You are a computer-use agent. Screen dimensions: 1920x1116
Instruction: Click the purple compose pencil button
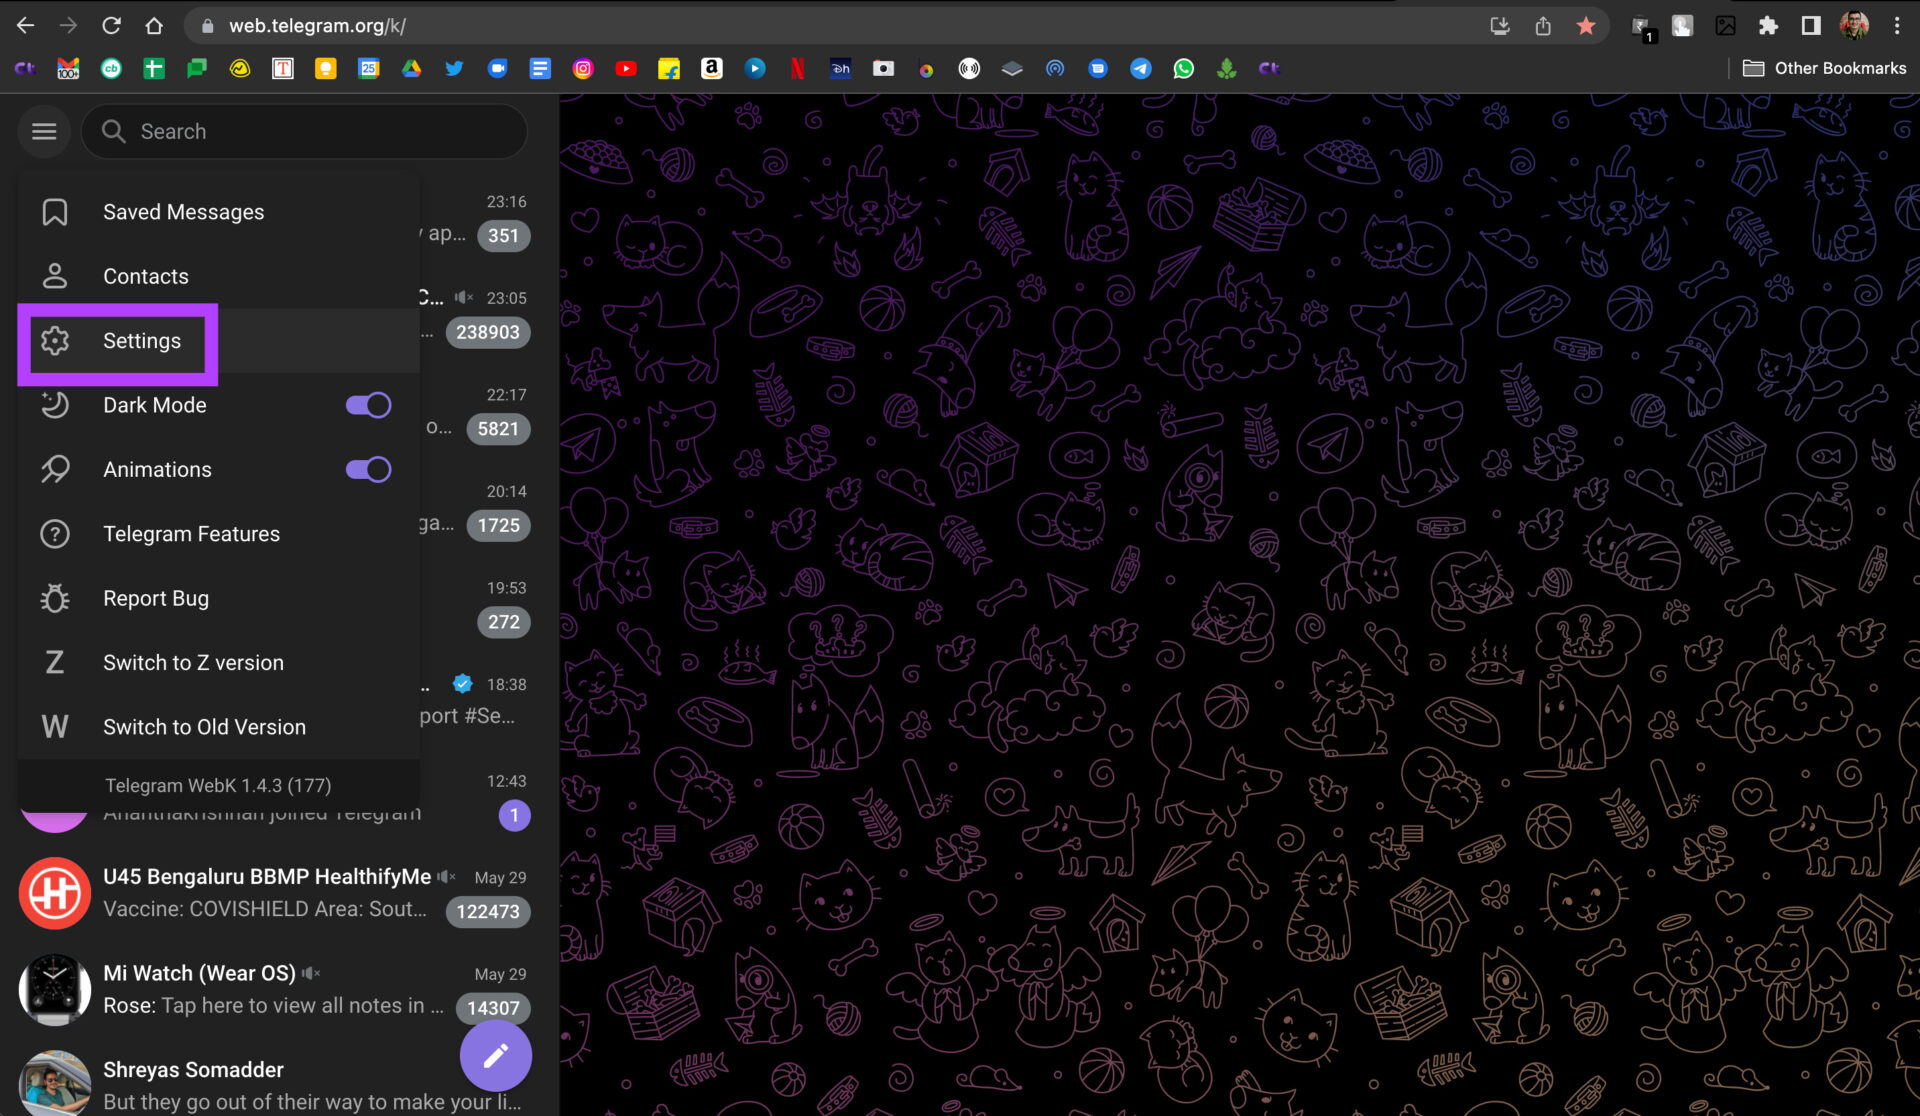click(x=495, y=1055)
